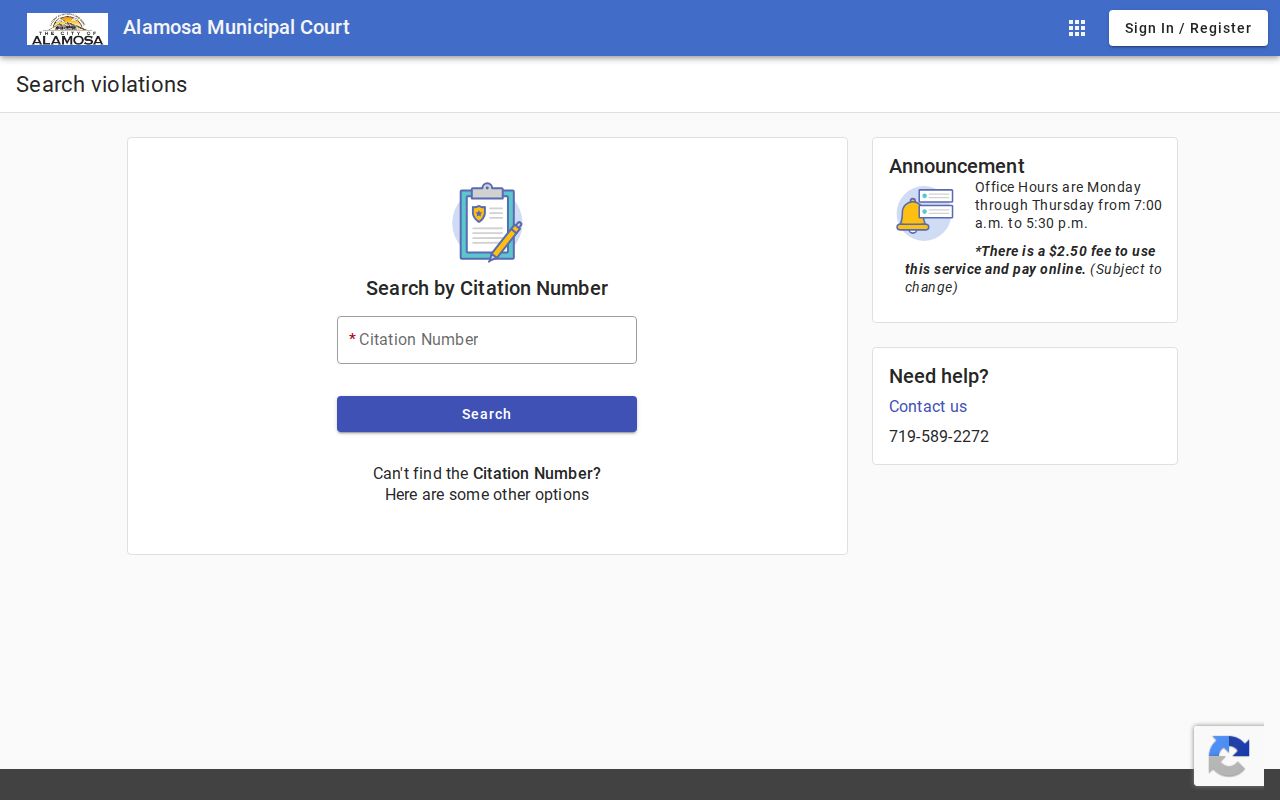Viewport: 1280px width, 800px height.
Task: Click the clipboard citation icon
Action: [x=487, y=222]
